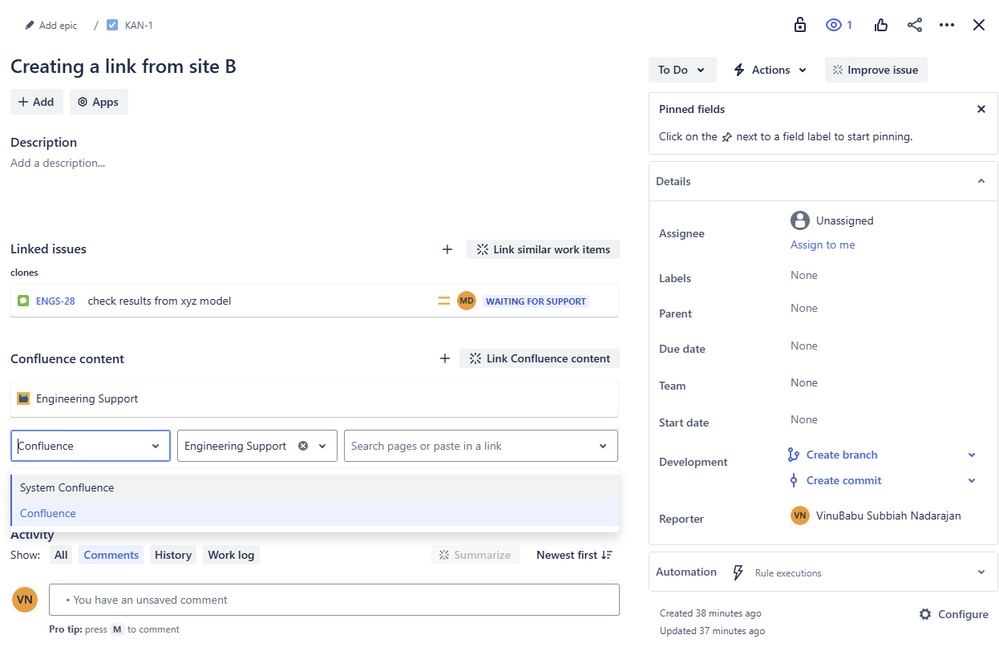Click the VN user avatar beside comment
This screenshot has height=667, width=999.
[x=25, y=599]
